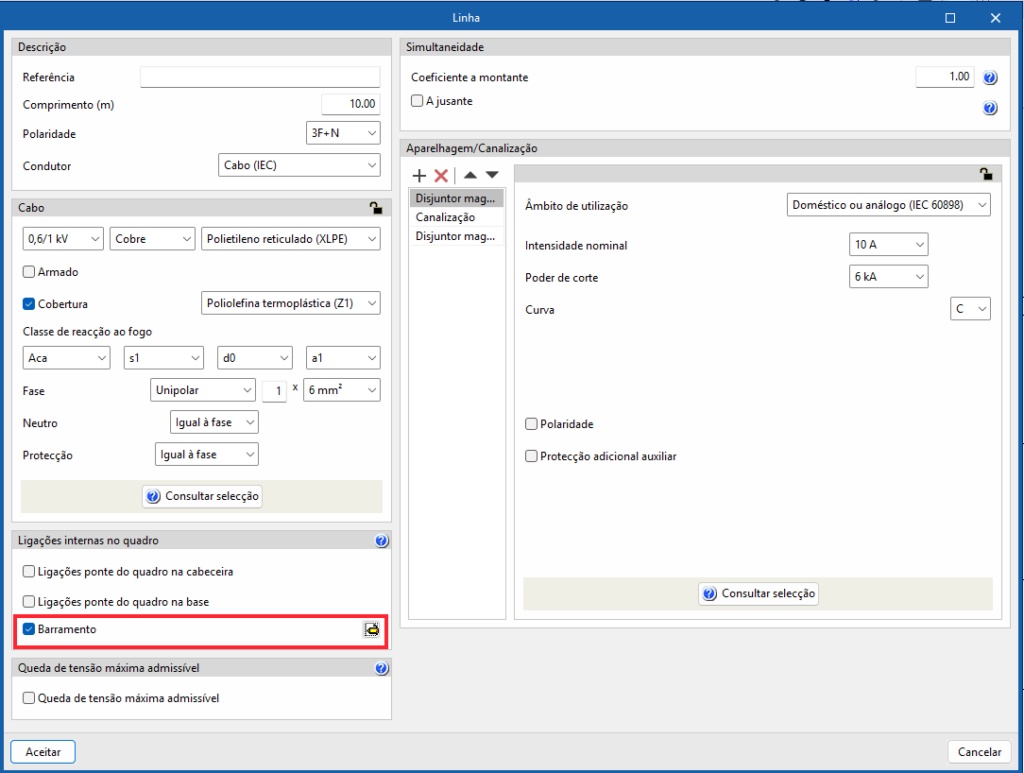The image size is (1024, 773).
Task: Open help for Queda de tensão máxima admissível
Action: (x=382, y=668)
